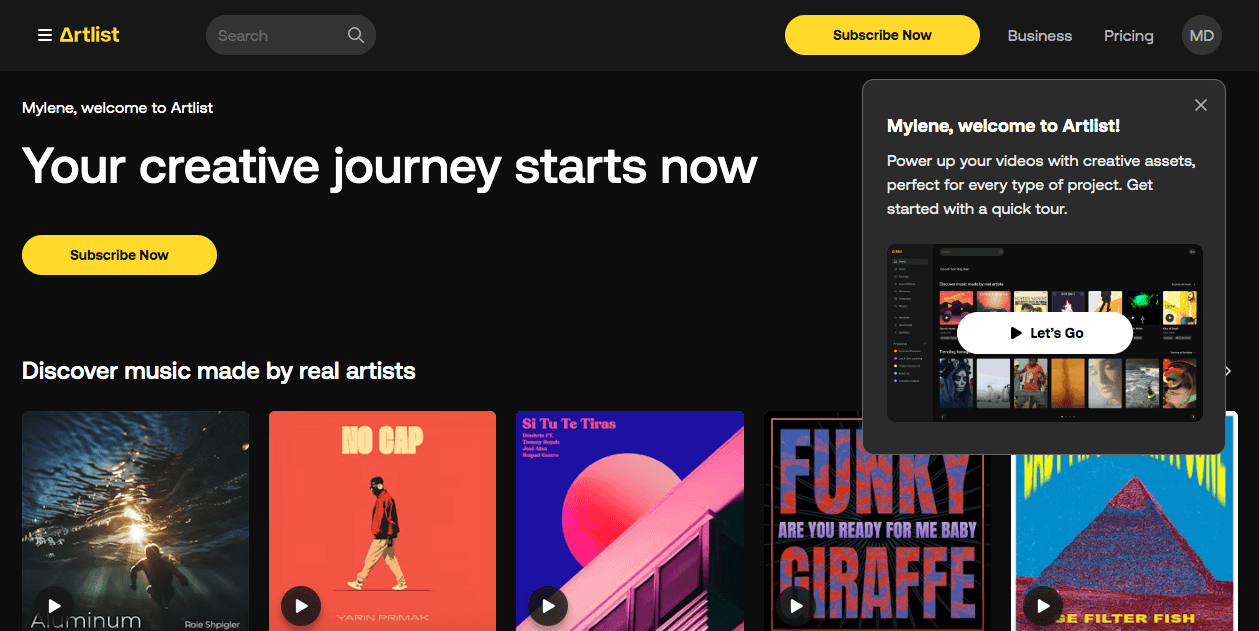Viewport: 1259px width, 631px height.
Task: Start the tour with Let's Go
Action: click(x=1045, y=333)
